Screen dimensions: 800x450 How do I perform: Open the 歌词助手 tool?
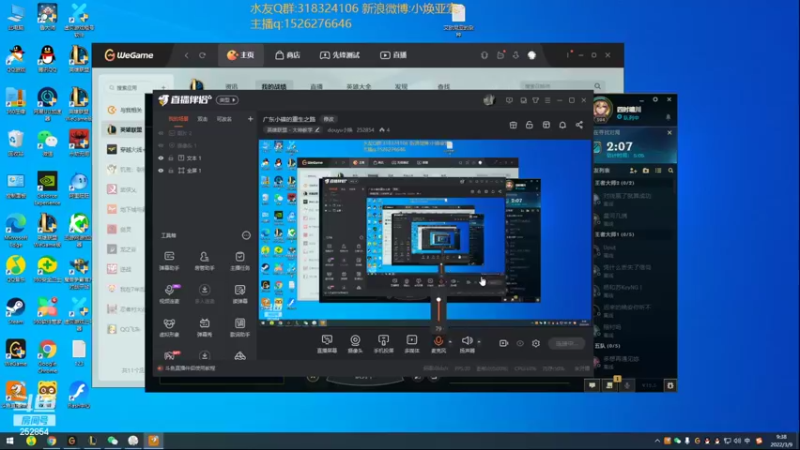[240, 327]
